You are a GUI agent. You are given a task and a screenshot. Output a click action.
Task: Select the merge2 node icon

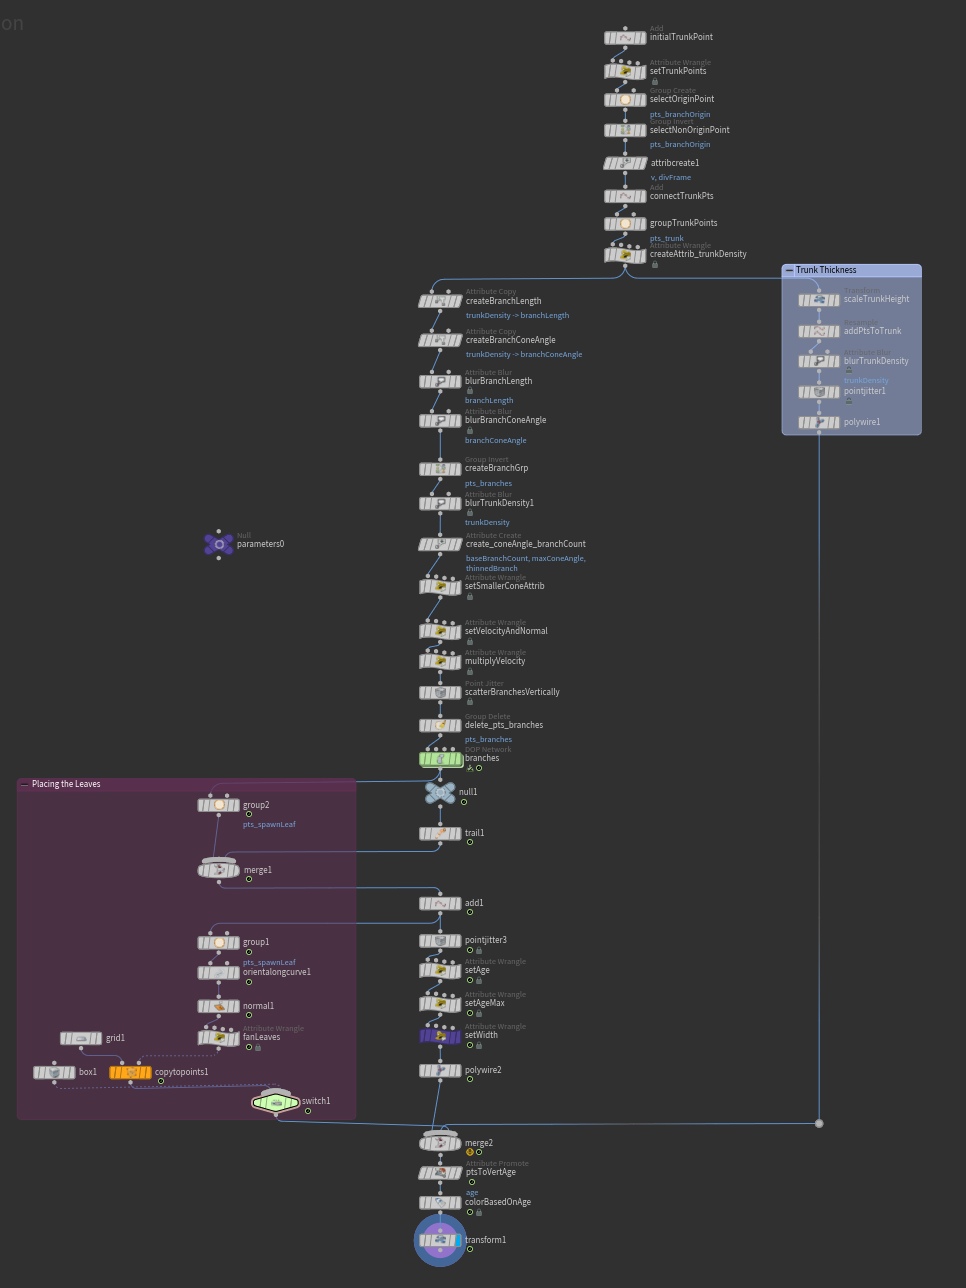(x=440, y=1143)
